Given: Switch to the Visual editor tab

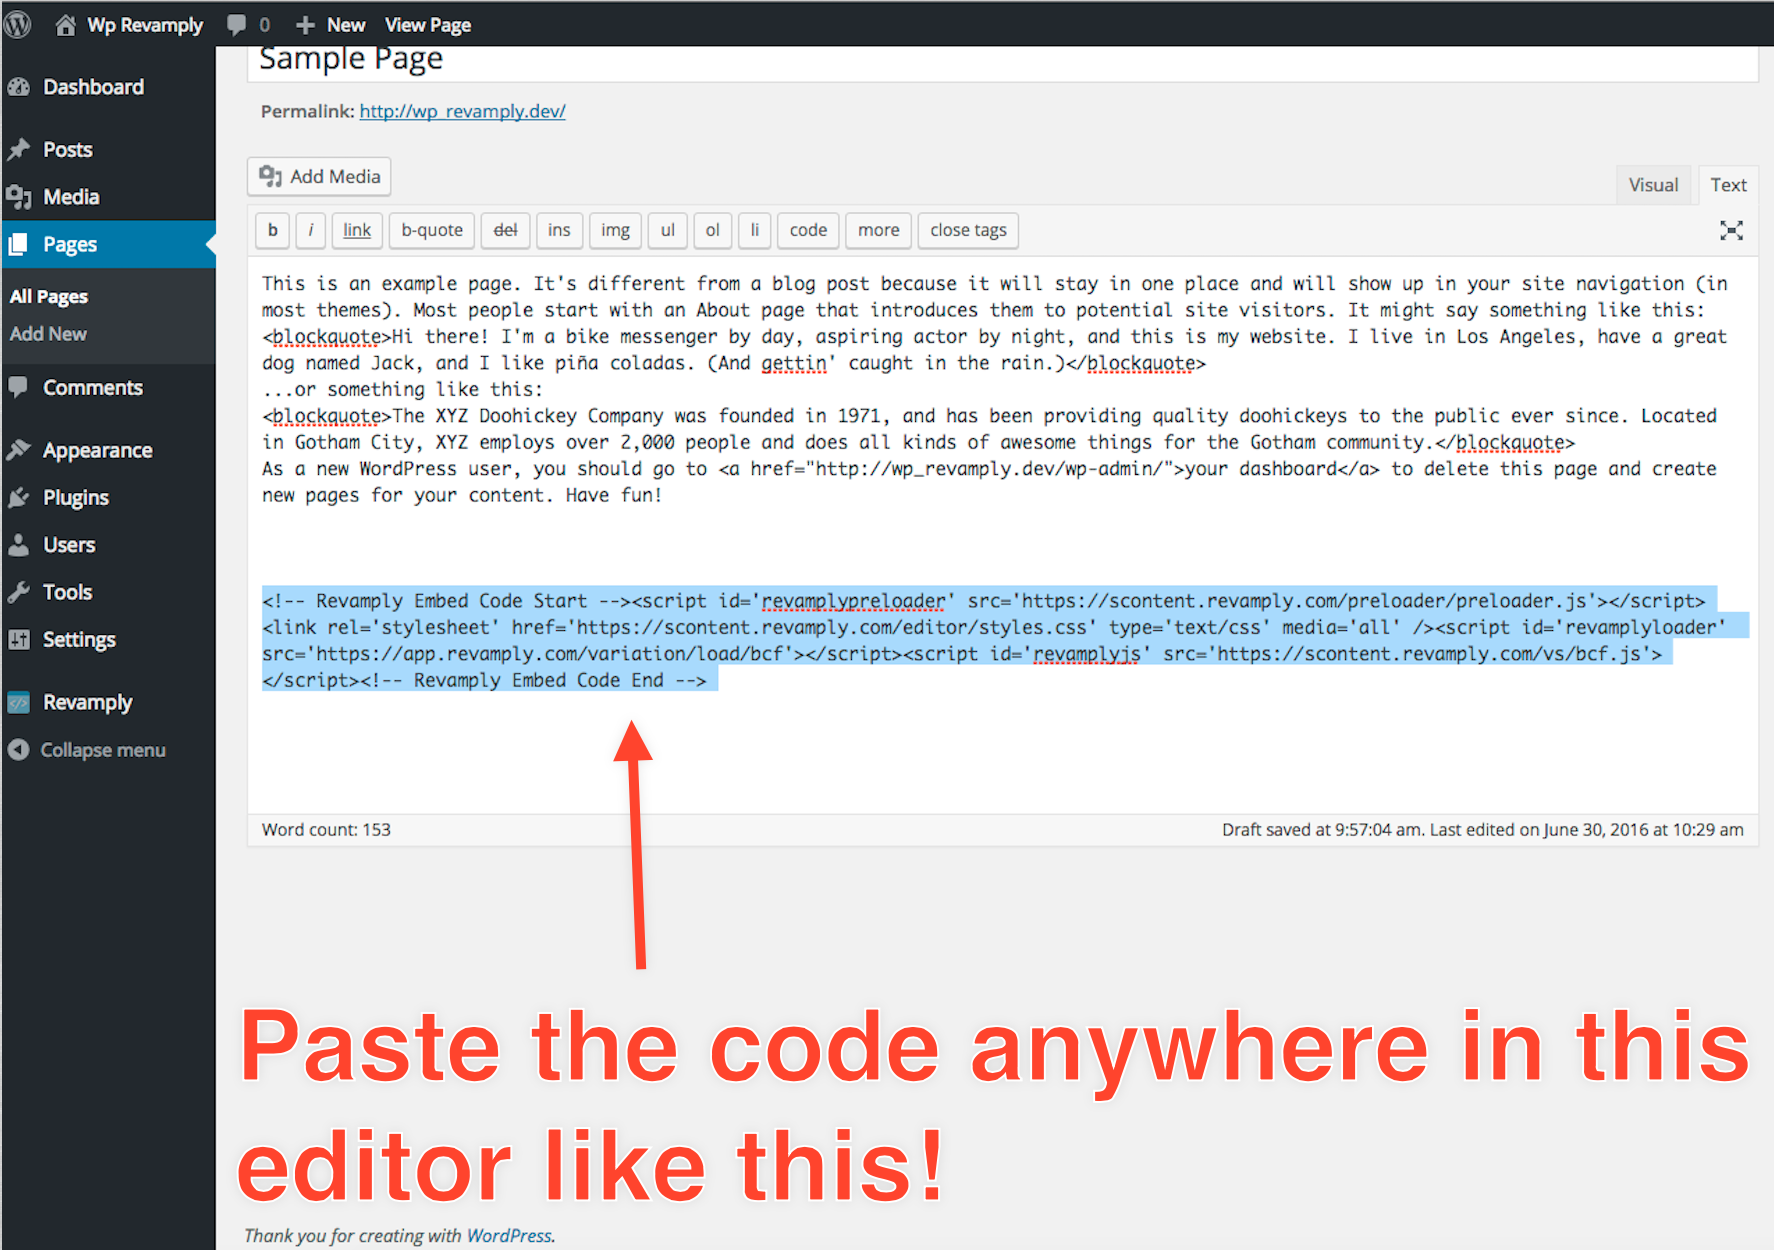Looking at the screenshot, I should pyautogui.click(x=1653, y=185).
